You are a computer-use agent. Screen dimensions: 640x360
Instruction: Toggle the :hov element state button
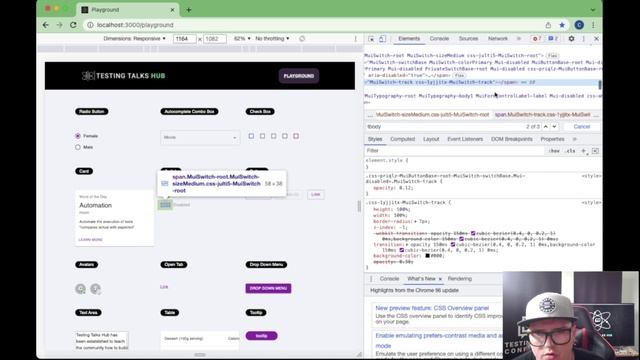tap(554, 151)
